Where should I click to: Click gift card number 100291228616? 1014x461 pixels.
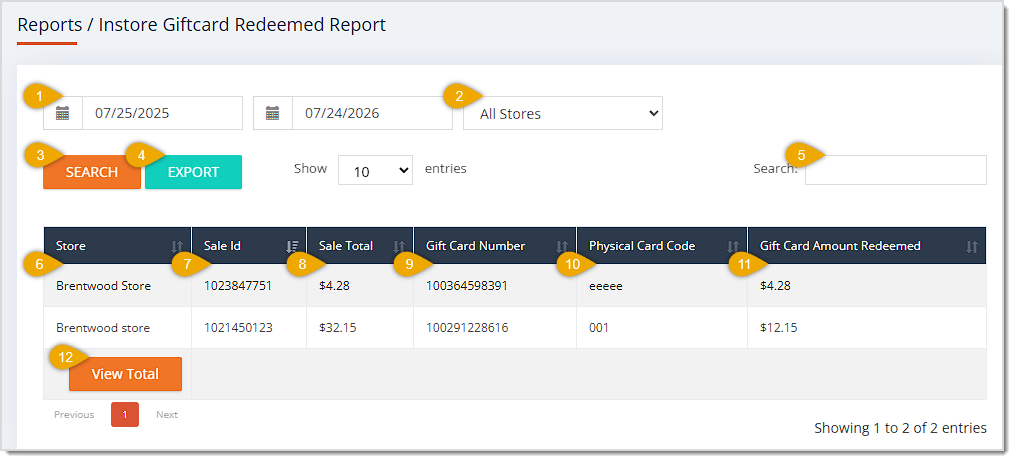point(467,328)
